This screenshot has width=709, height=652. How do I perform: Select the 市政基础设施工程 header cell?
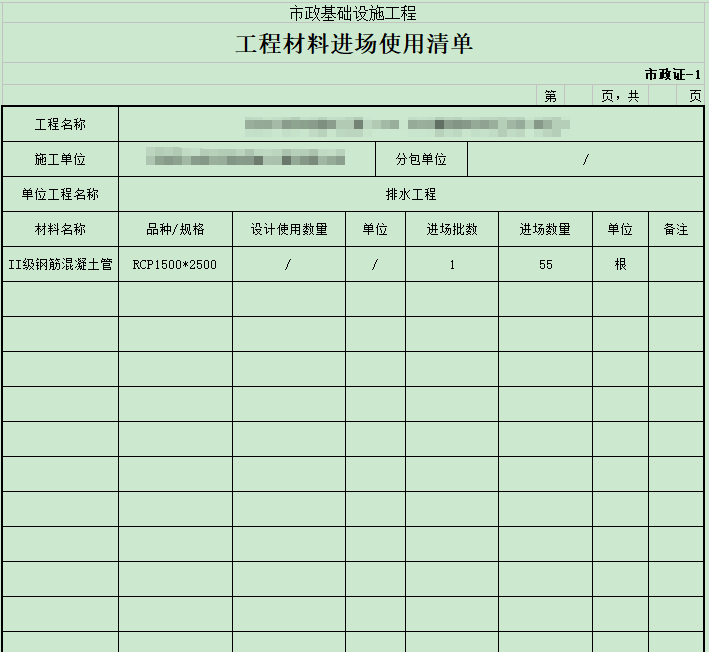pos(354,13)
